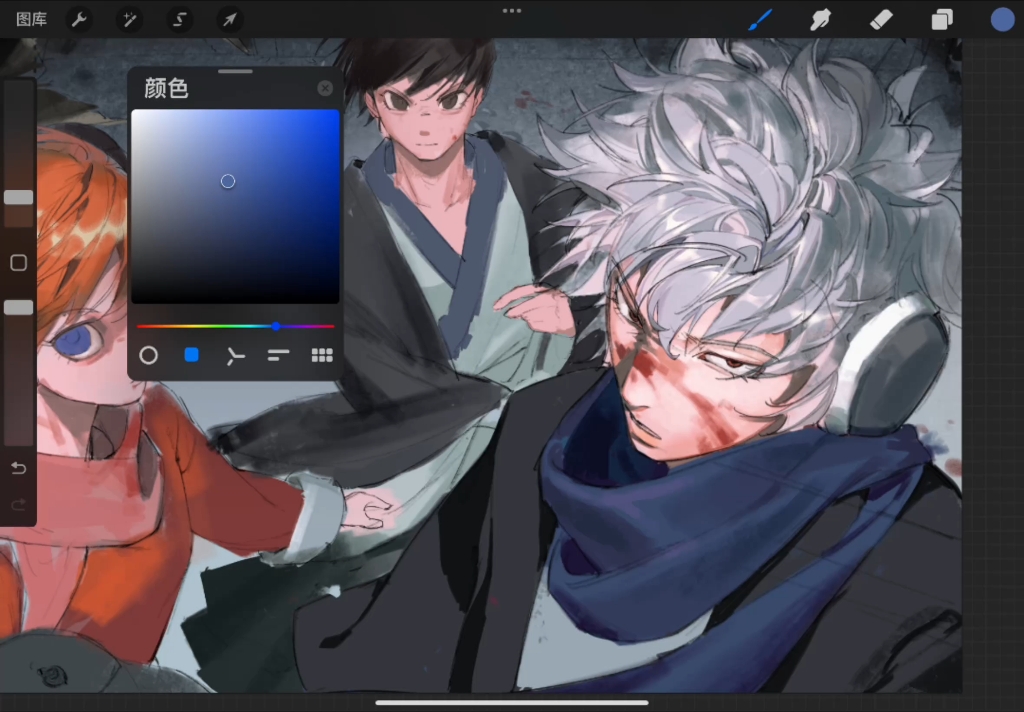Close the 颜色 color panel
This screenshot has width=1024, height=712.
coord(325,88)
